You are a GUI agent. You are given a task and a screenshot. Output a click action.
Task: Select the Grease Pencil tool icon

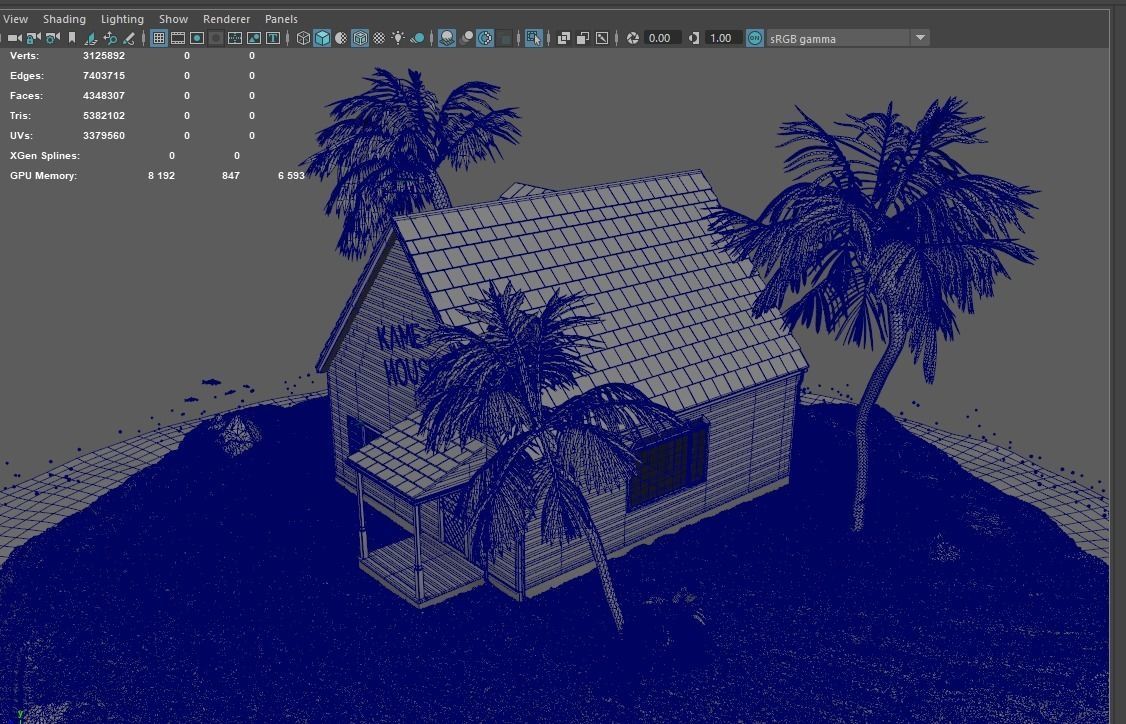pos(129,38)
